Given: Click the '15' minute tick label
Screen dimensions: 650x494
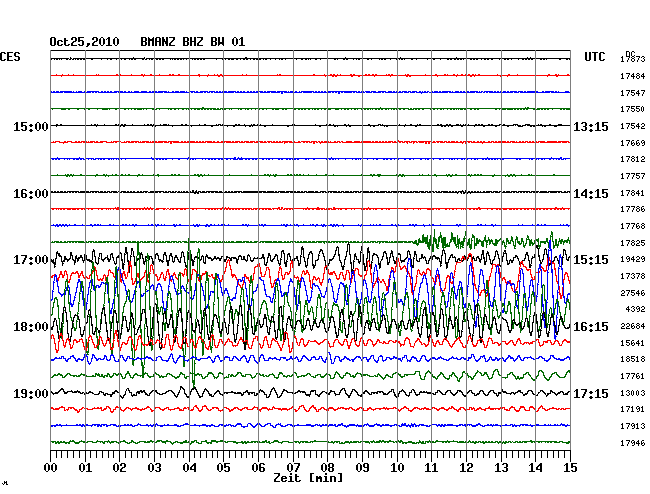Looking at the screenshot, I should 570,468.
